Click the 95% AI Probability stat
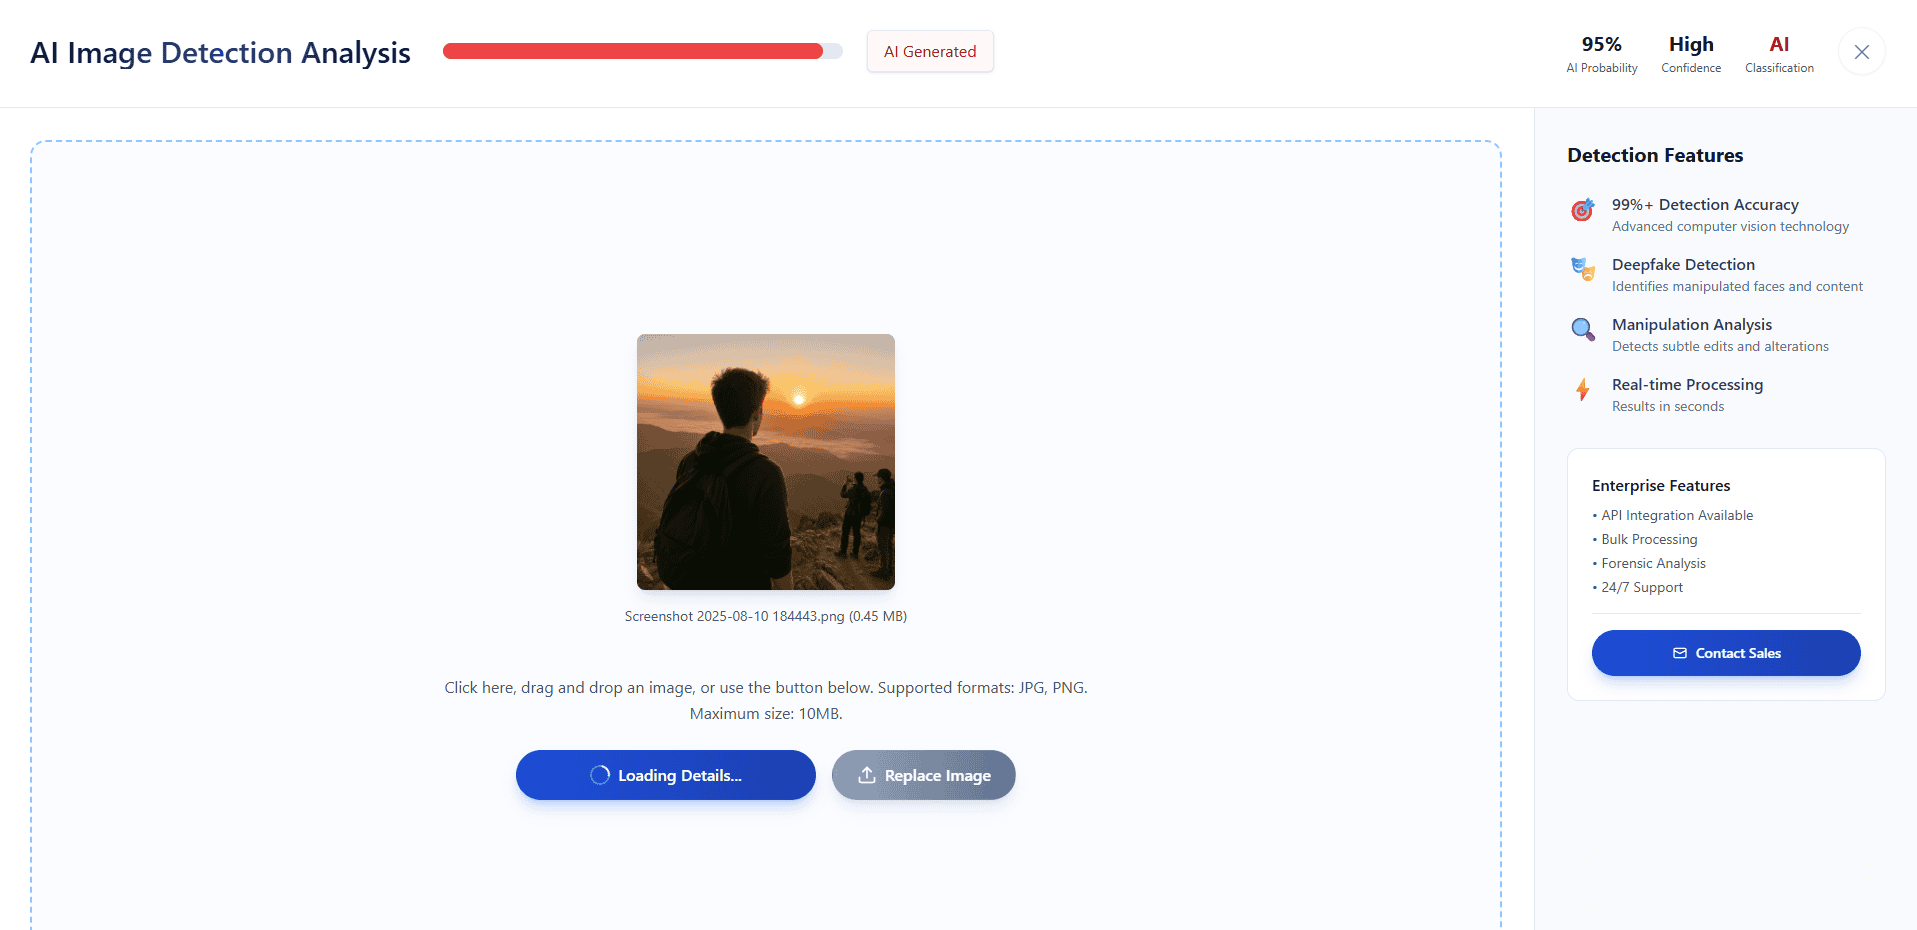The image size is (1917, 930). [1602, 54]
